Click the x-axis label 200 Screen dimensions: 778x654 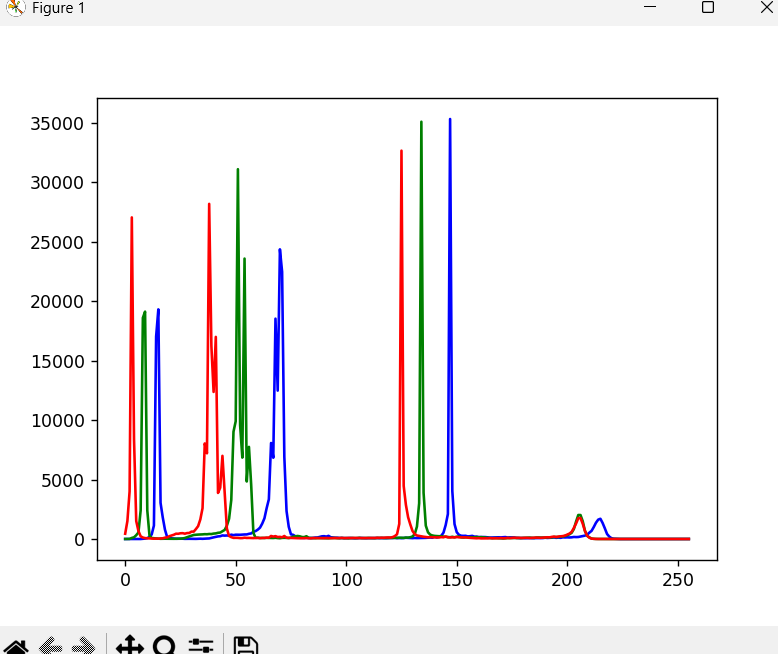click(x=567, y=580)
